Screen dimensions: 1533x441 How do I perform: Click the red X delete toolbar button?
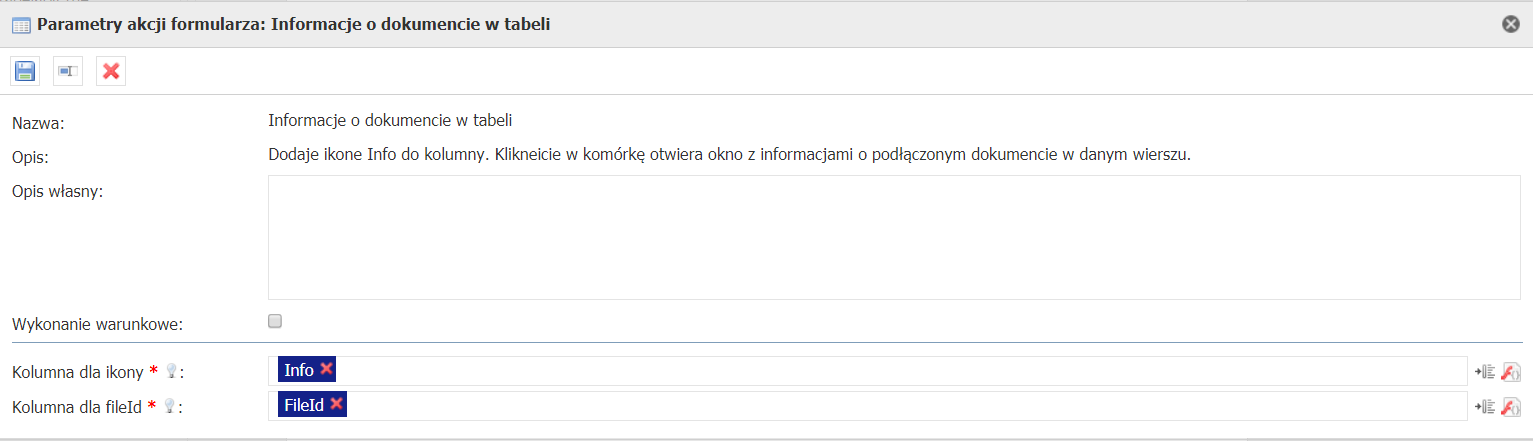(x=111, y=71)
